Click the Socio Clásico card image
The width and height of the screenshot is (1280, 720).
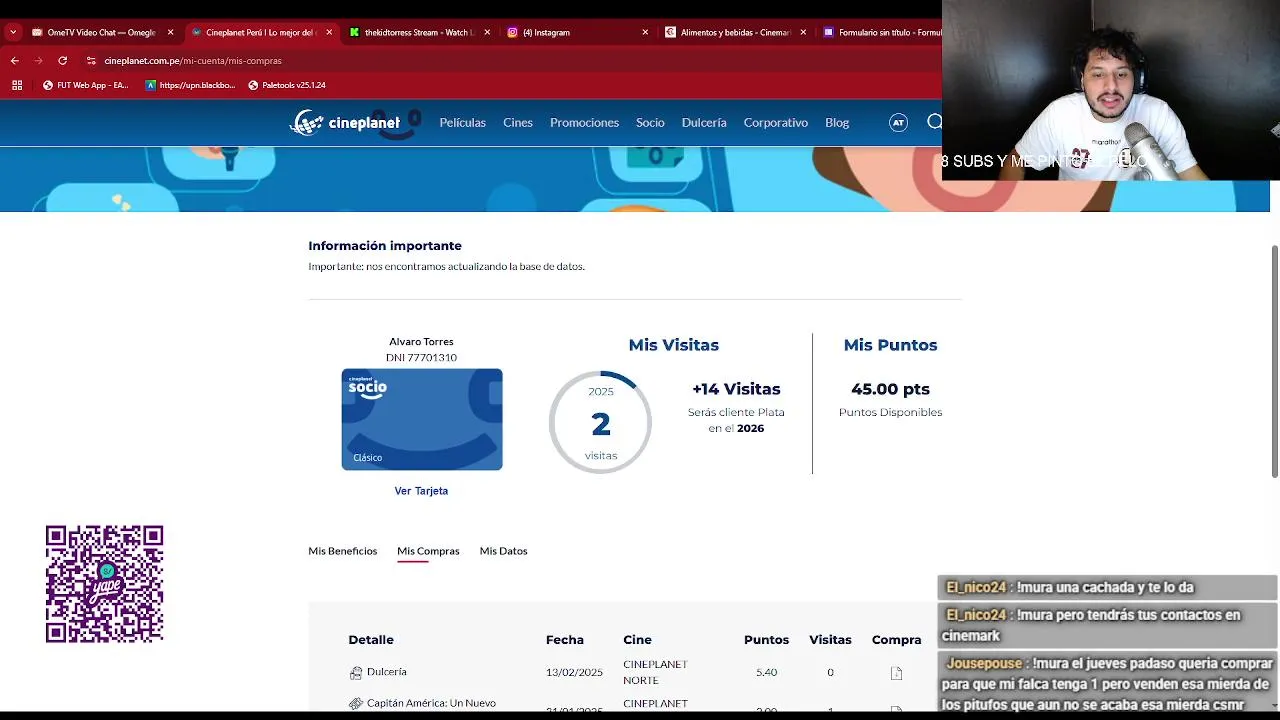pos(422,419)
